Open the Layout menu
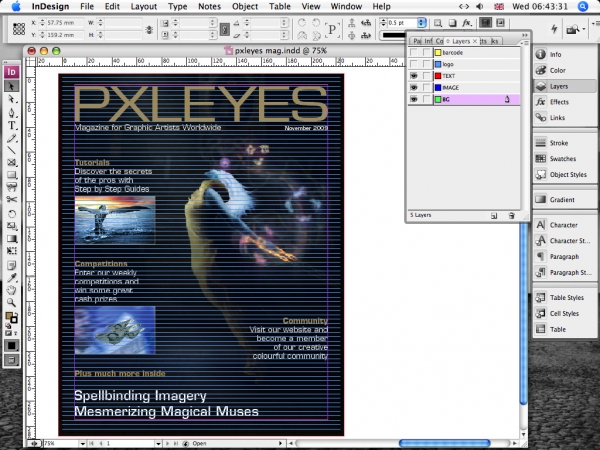The width and height of the screenshot is (600, 450). click(143, 7)
